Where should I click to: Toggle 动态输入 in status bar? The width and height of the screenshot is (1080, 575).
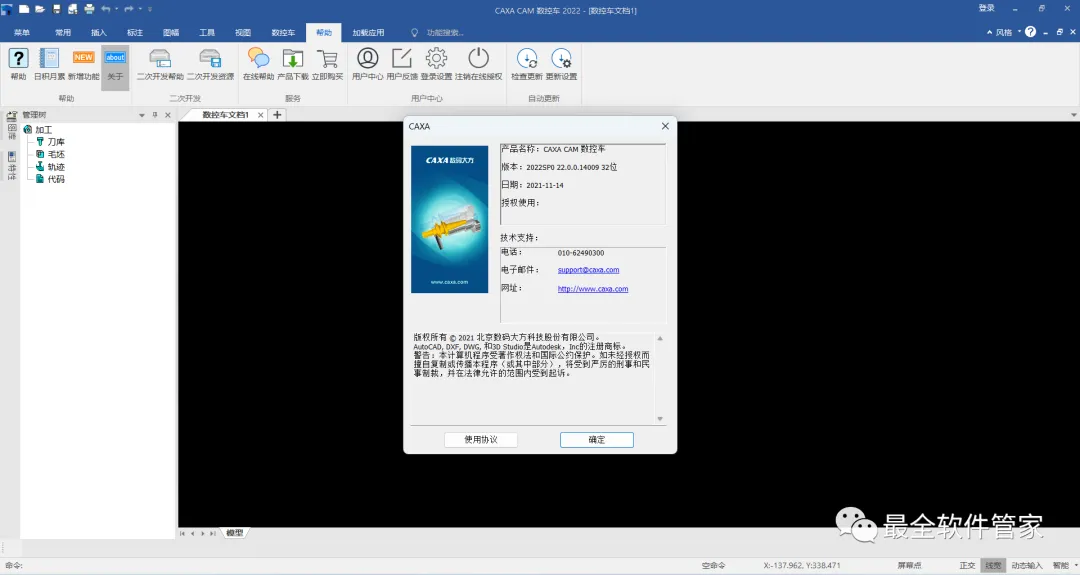coord(1026,565)
